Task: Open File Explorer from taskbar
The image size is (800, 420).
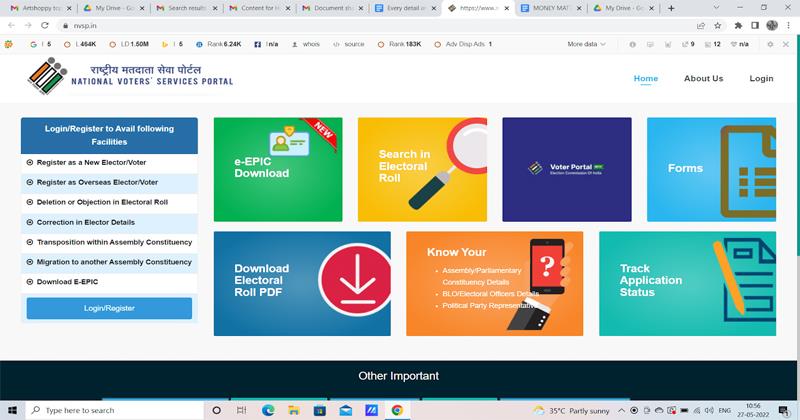Action: point(293,410)
